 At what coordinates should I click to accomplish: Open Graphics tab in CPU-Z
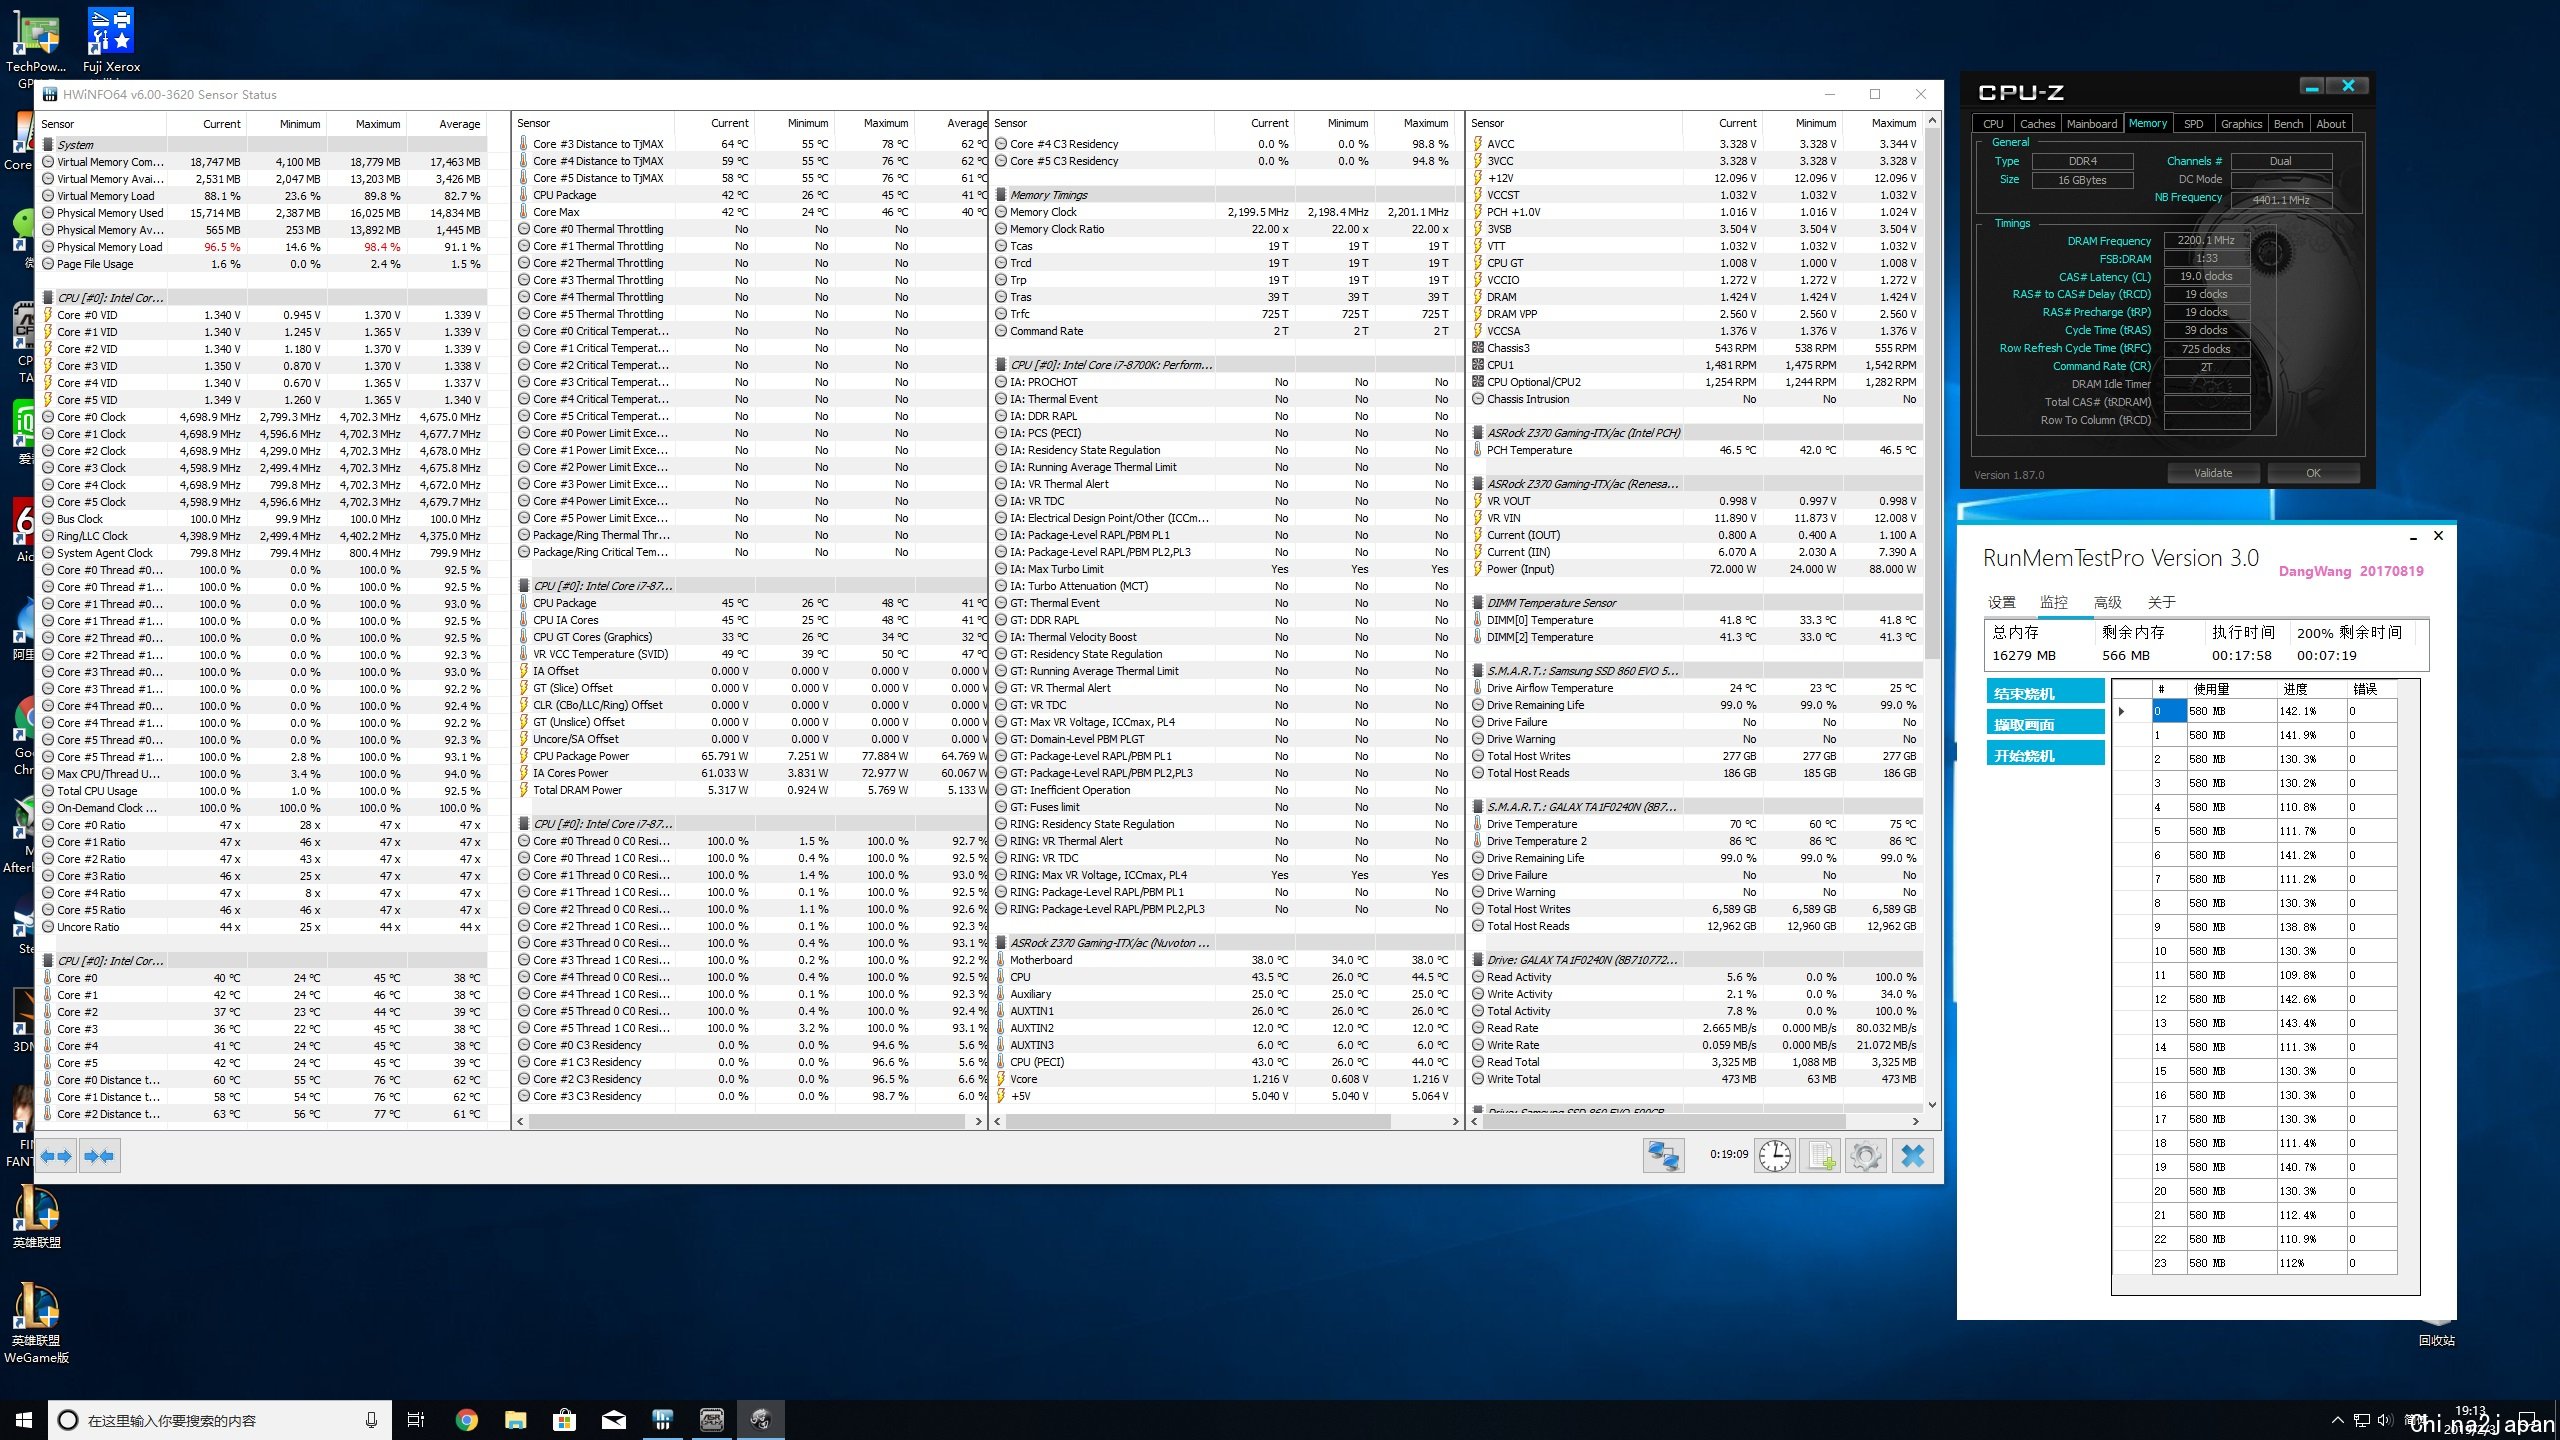coord(2241,124)
